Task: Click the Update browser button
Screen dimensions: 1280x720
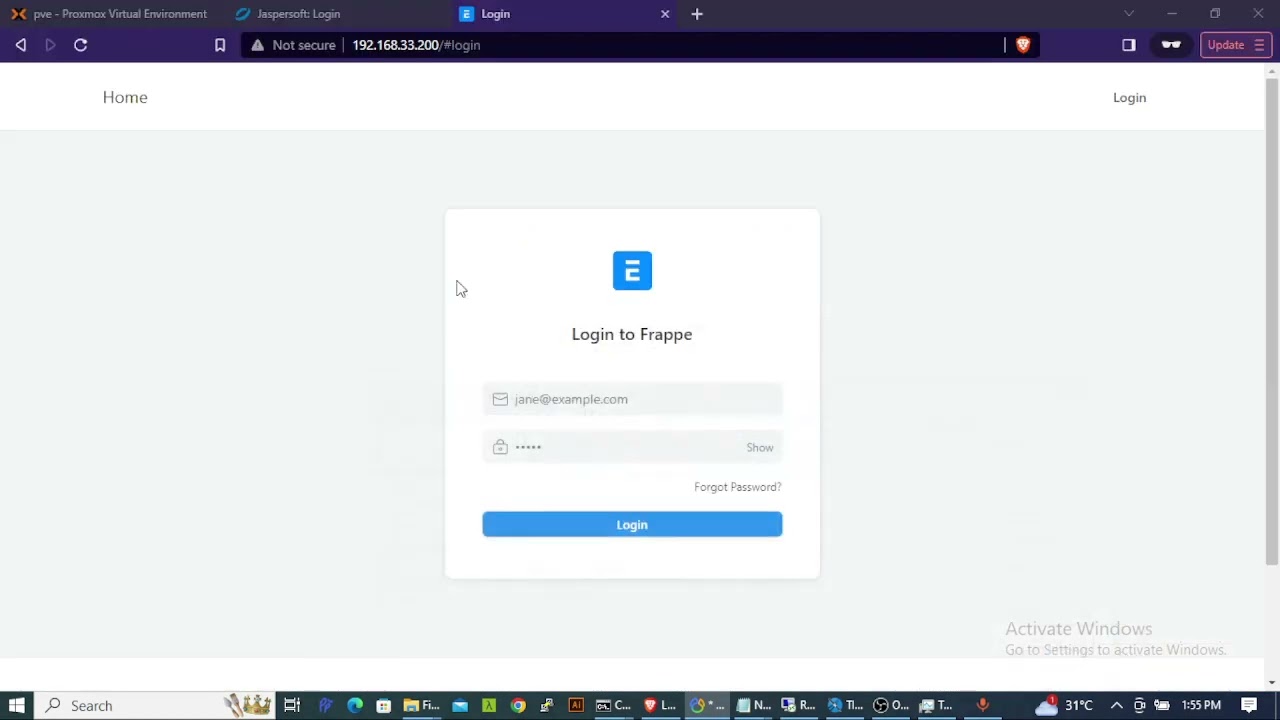Action: click(1236, 45)
